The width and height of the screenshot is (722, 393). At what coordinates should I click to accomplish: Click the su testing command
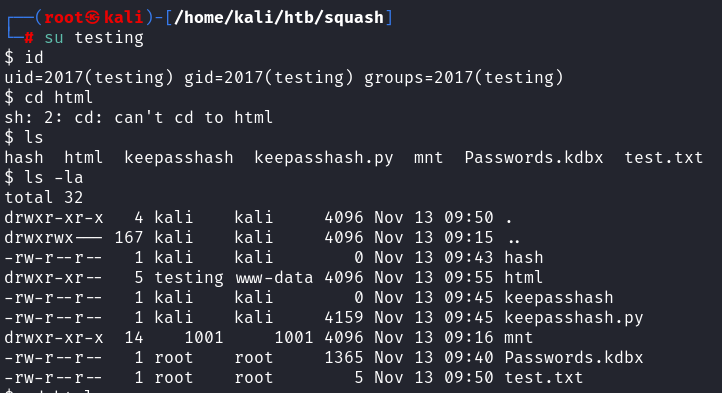pyautogui.click(x=94, y=37)
